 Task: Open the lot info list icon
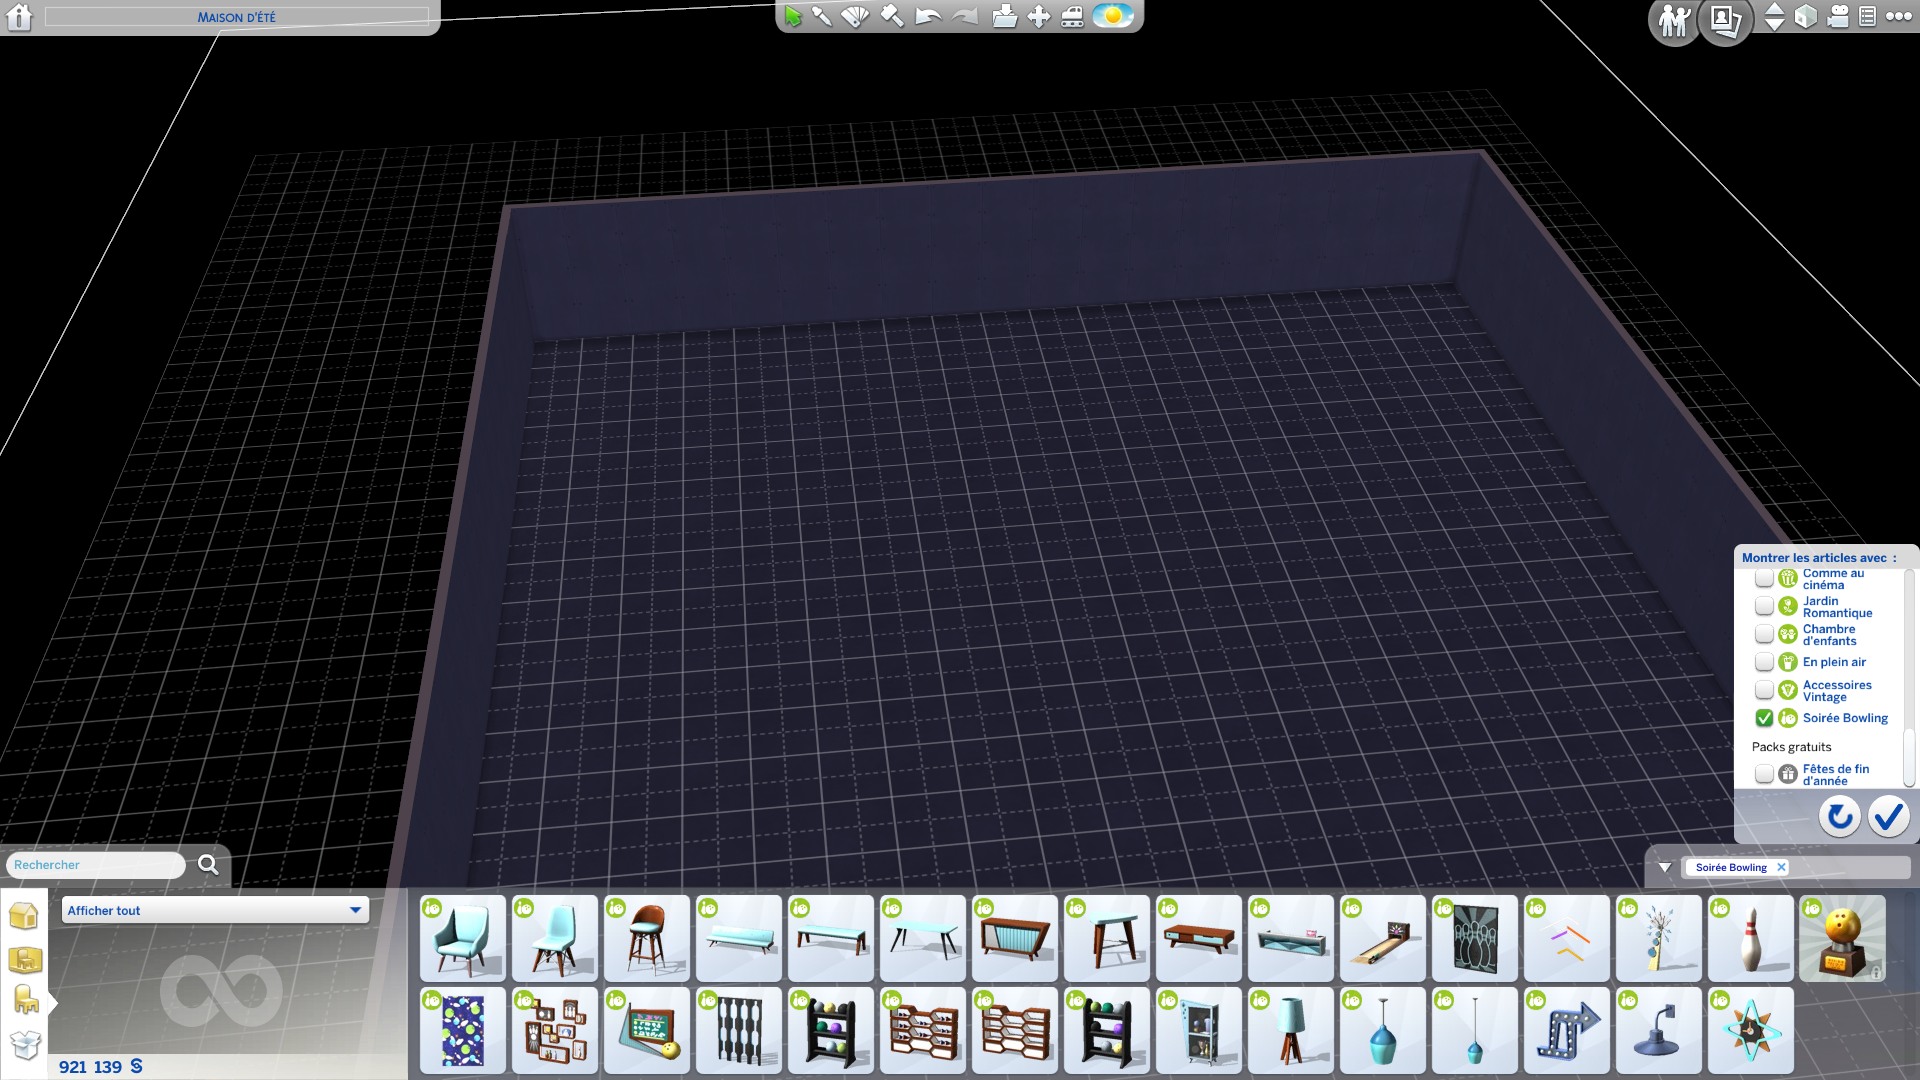click(x=1867, y=17)
